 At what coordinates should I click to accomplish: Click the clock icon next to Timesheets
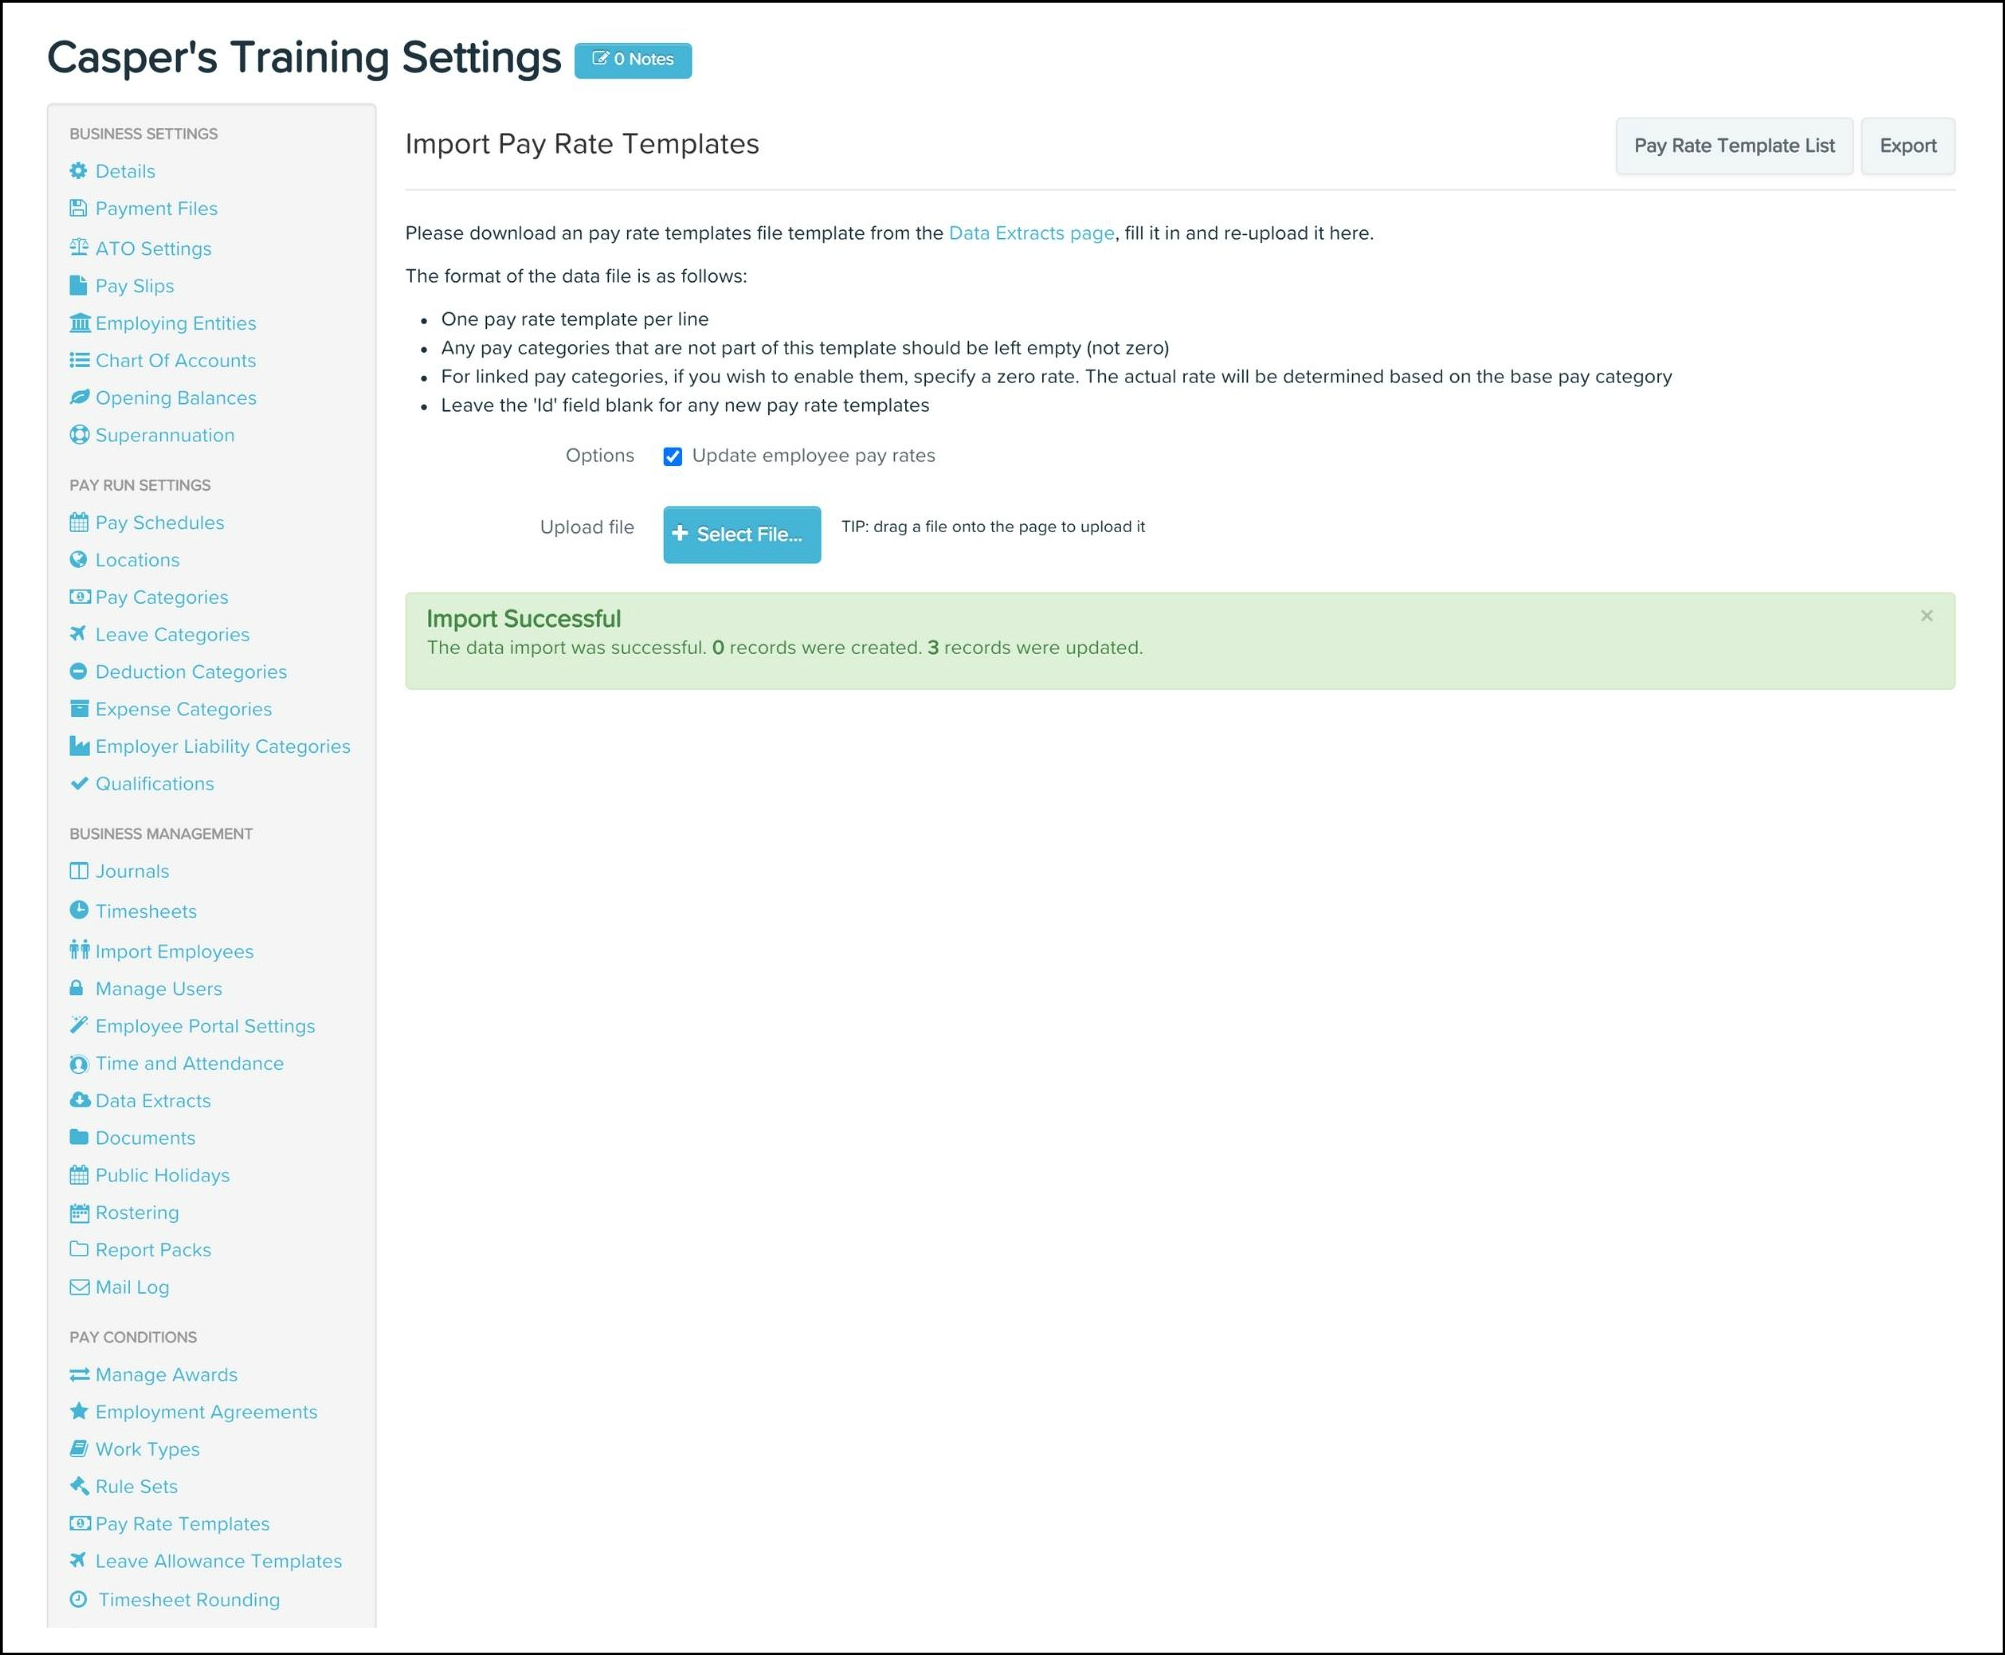tap(78, 910)
